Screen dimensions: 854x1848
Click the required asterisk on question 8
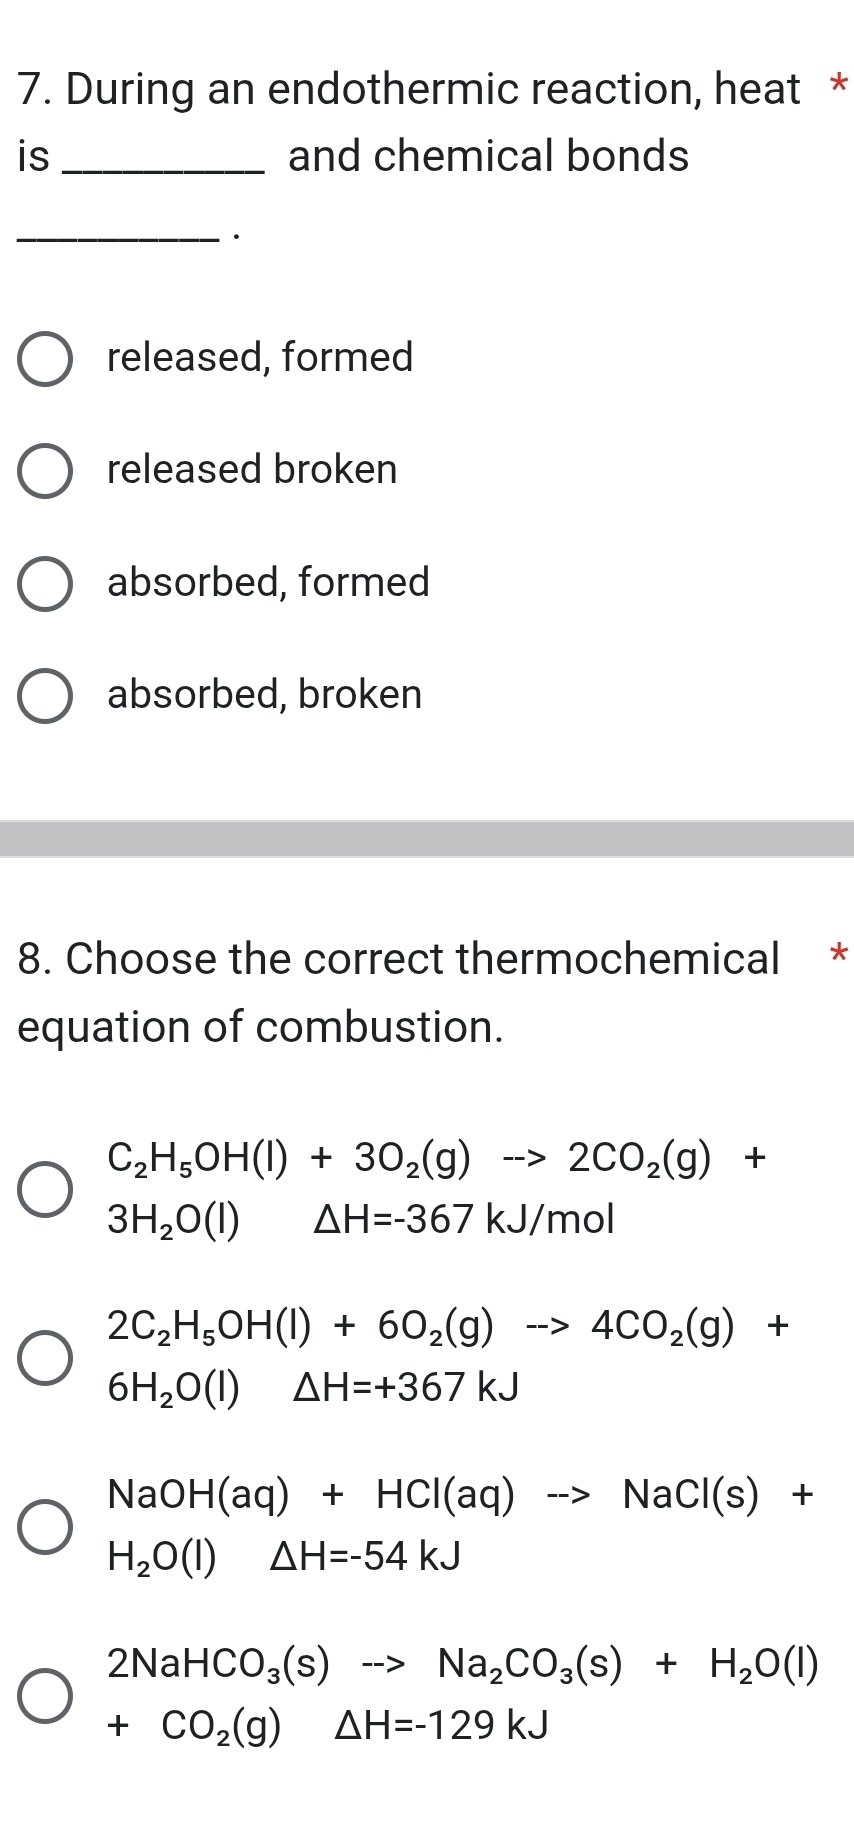[839, 955]
